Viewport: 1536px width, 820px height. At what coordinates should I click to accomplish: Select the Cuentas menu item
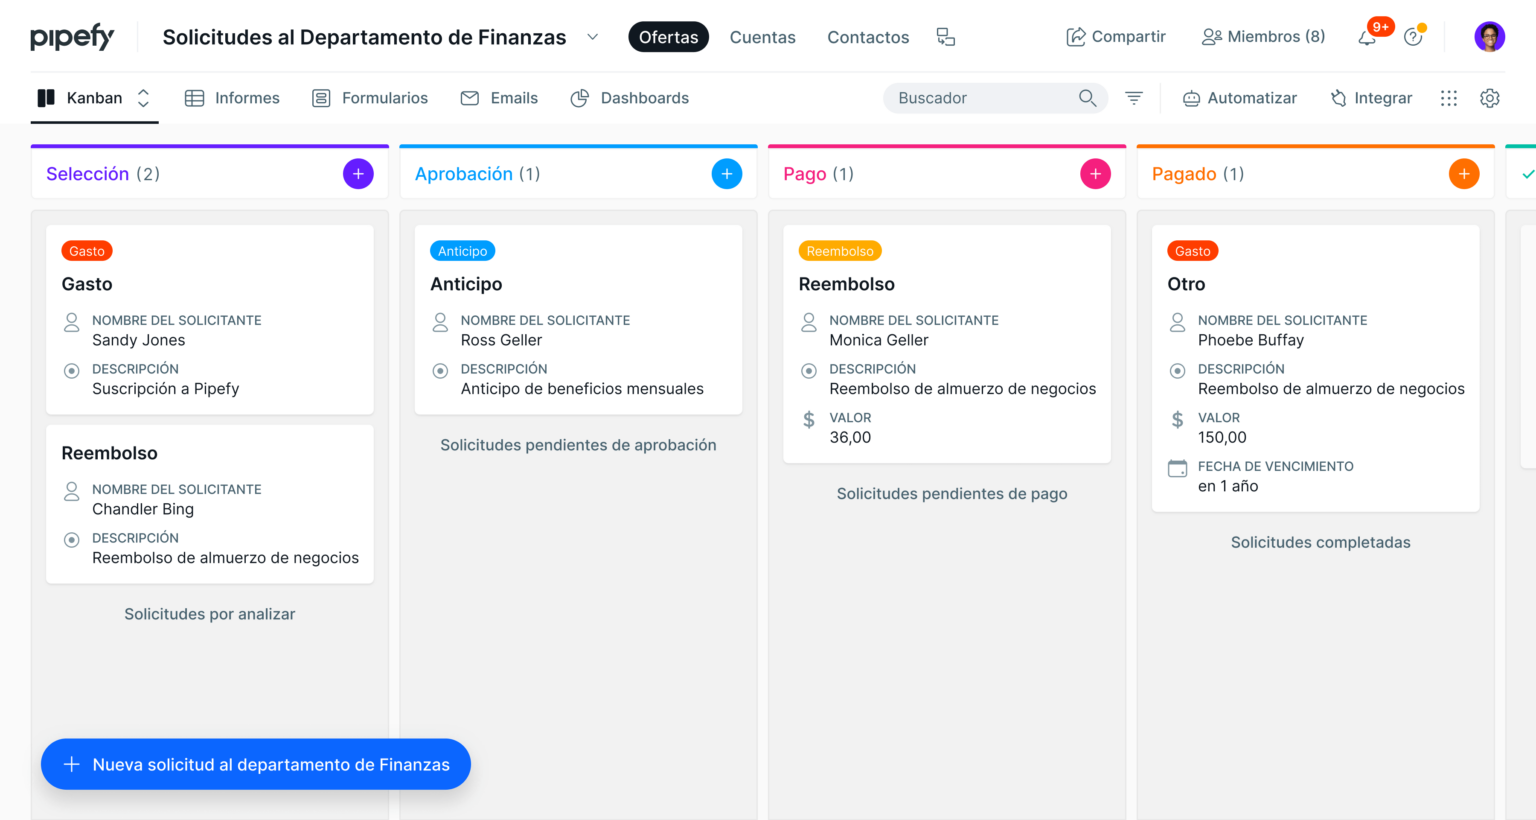click(763, 37)
